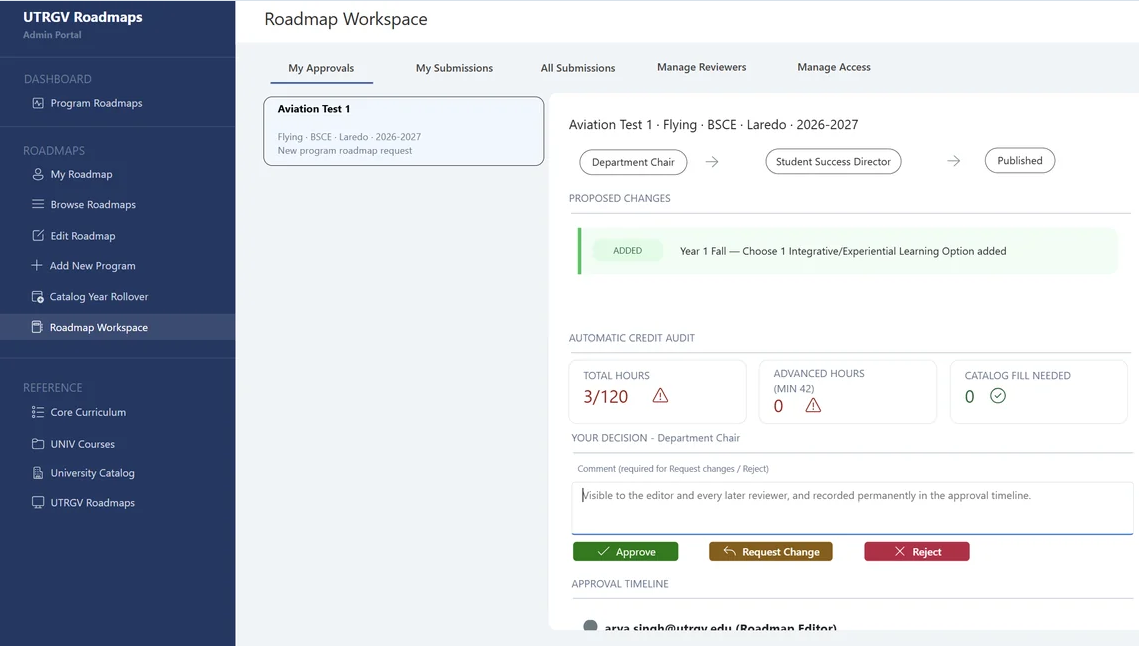Click the Catalog Year Rollover icon
Screen dimensions: 1139x647
[38, 296]
